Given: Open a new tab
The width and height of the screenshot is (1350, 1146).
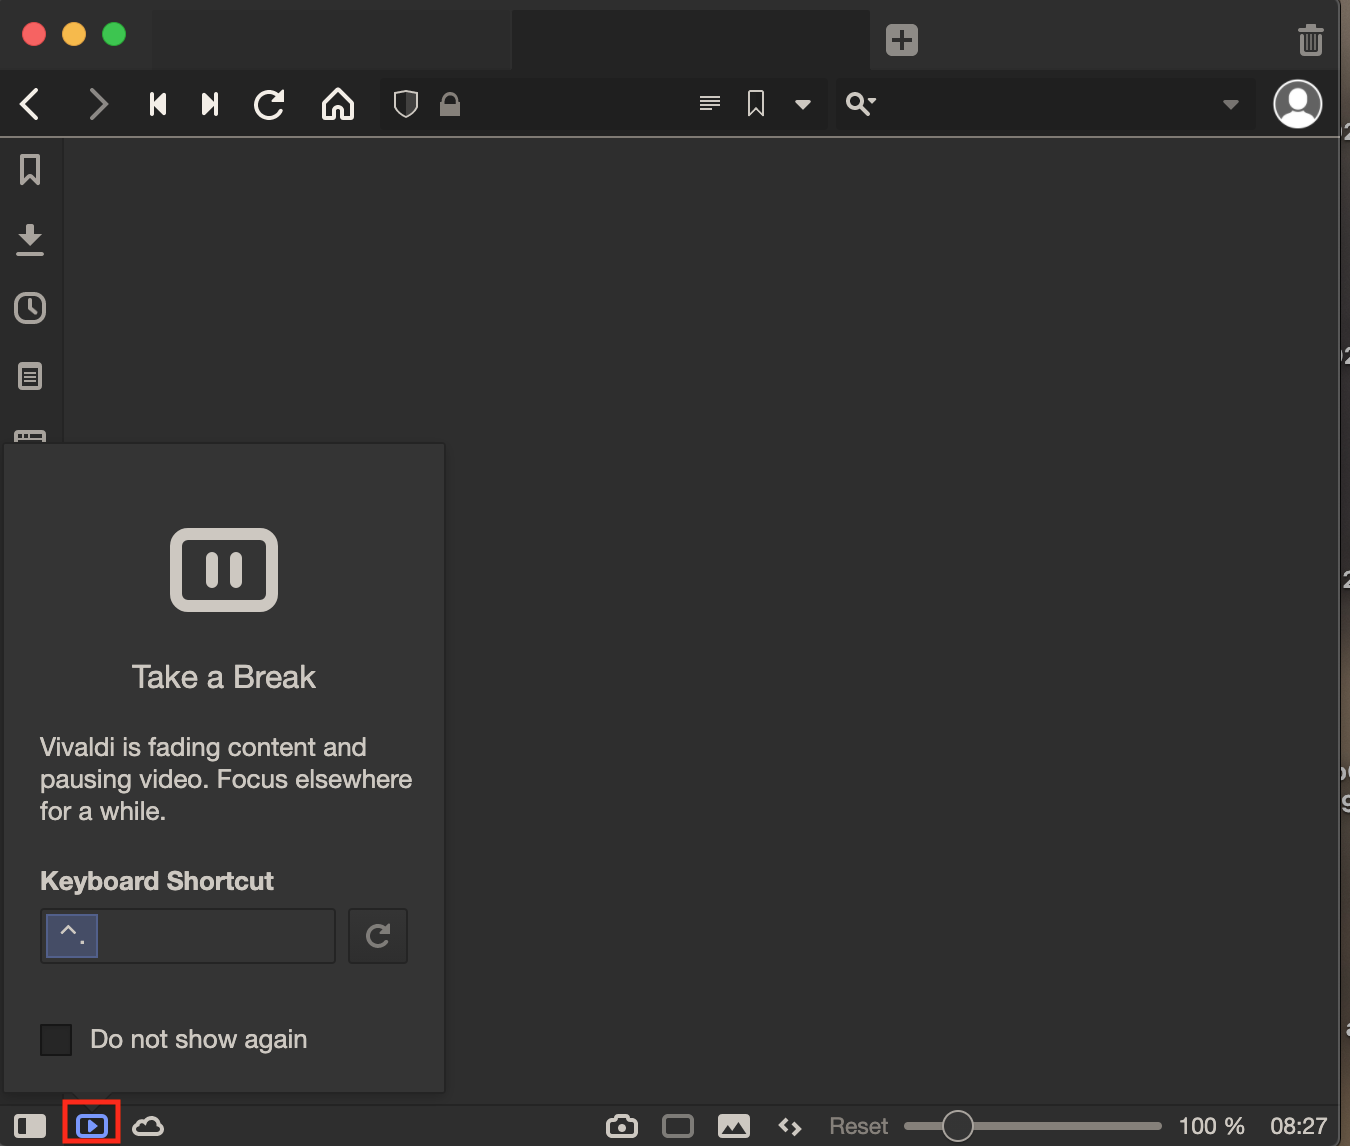Looking at the screenshot, I should 902,40.
